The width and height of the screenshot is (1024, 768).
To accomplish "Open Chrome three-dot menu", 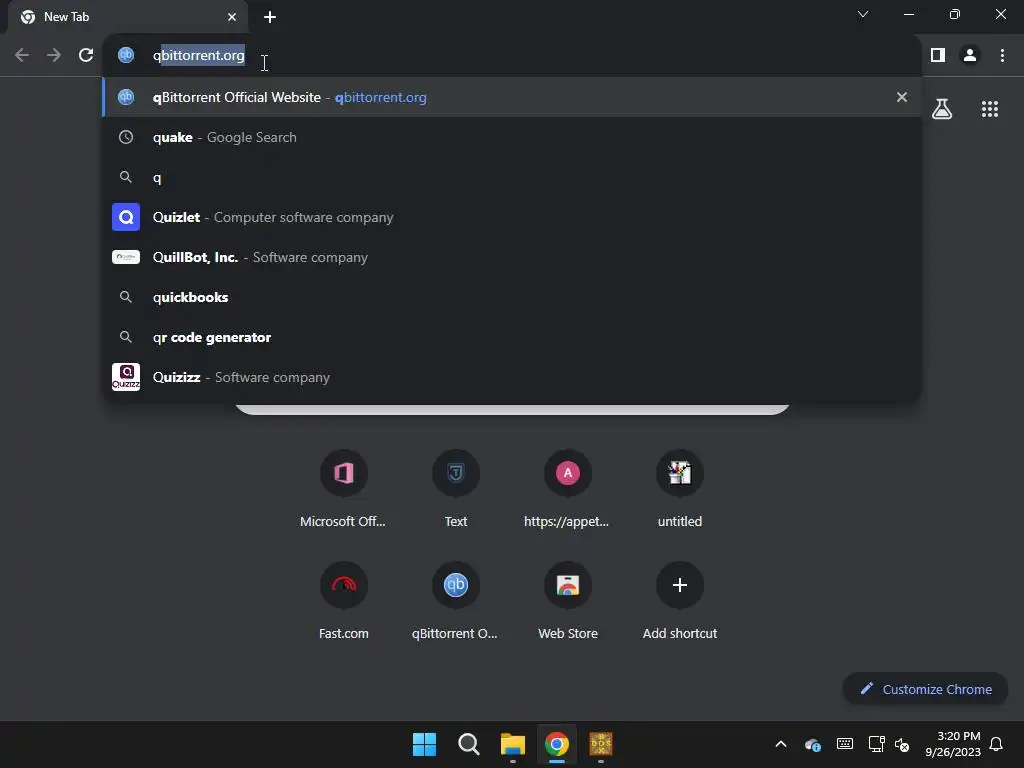I will (1002, 56).
